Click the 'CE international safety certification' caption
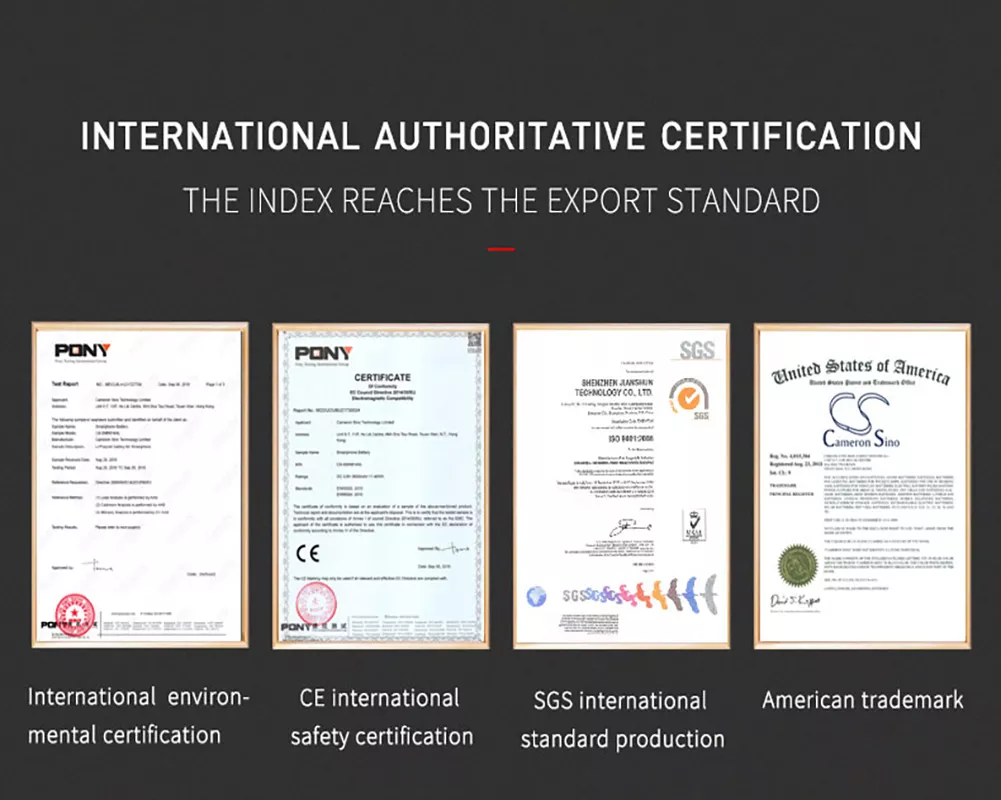 coord(381,717)
